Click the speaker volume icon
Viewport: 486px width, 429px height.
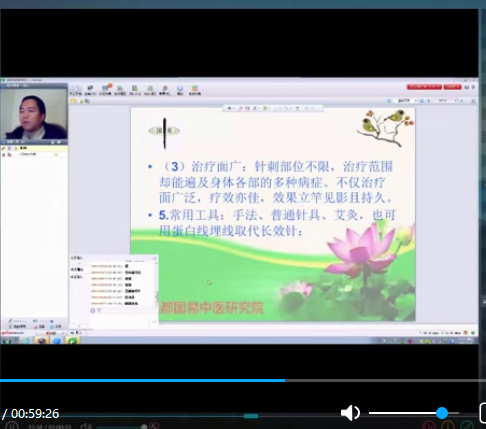(x=350, y=413)
